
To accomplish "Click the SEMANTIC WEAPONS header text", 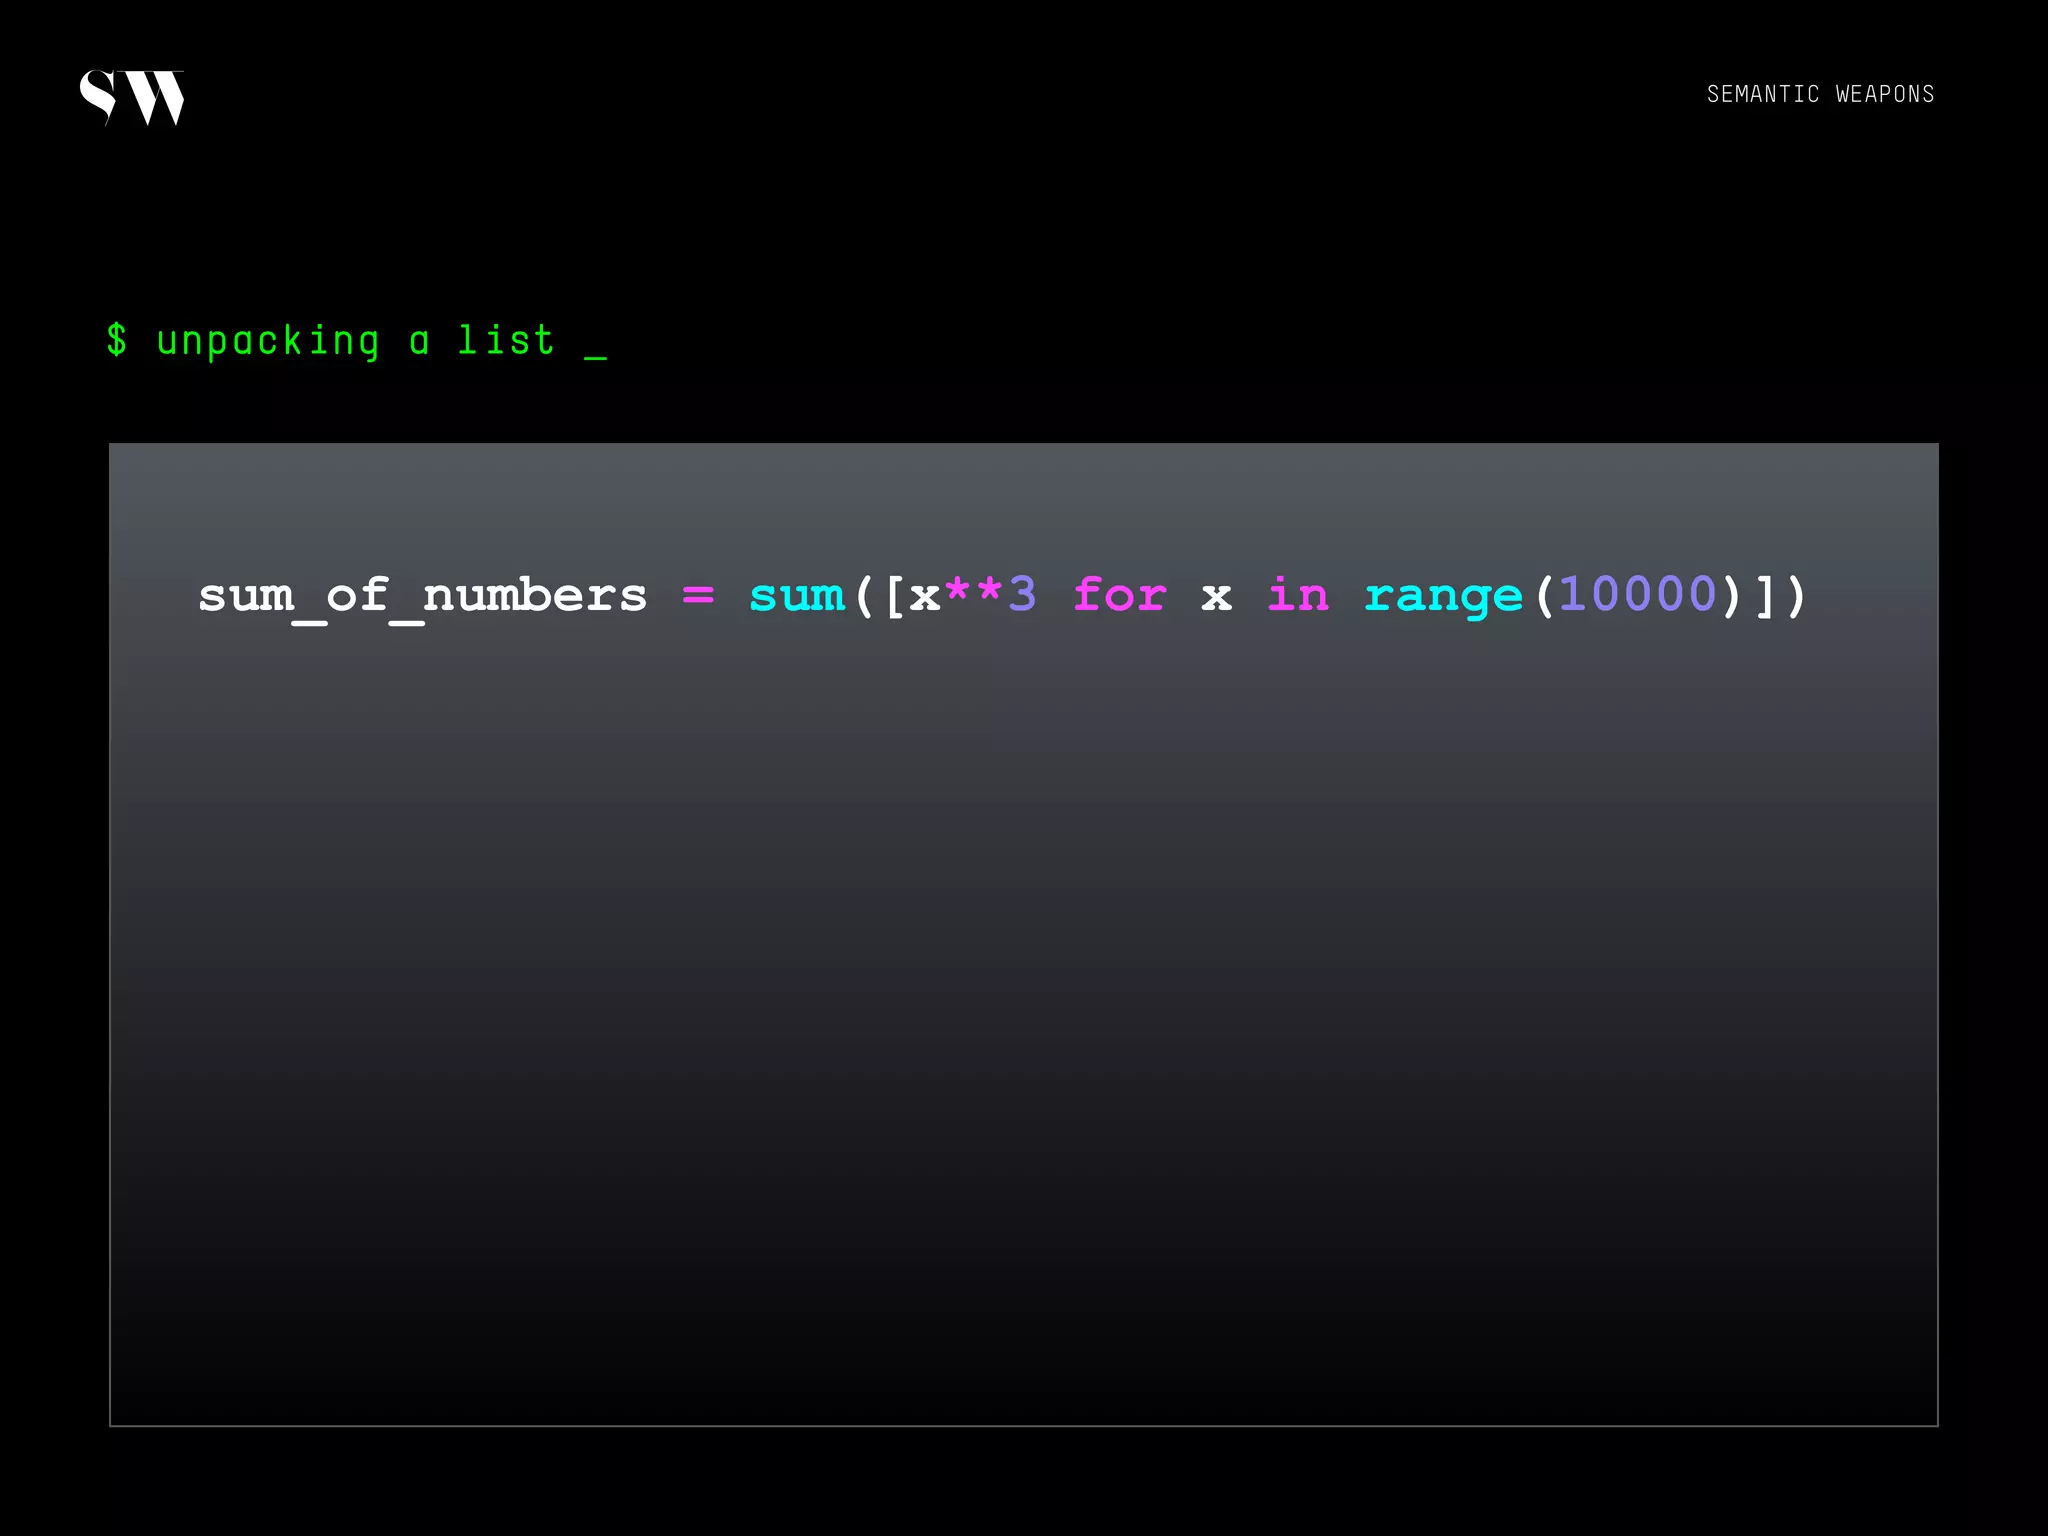I will [x=1820, y=94].
